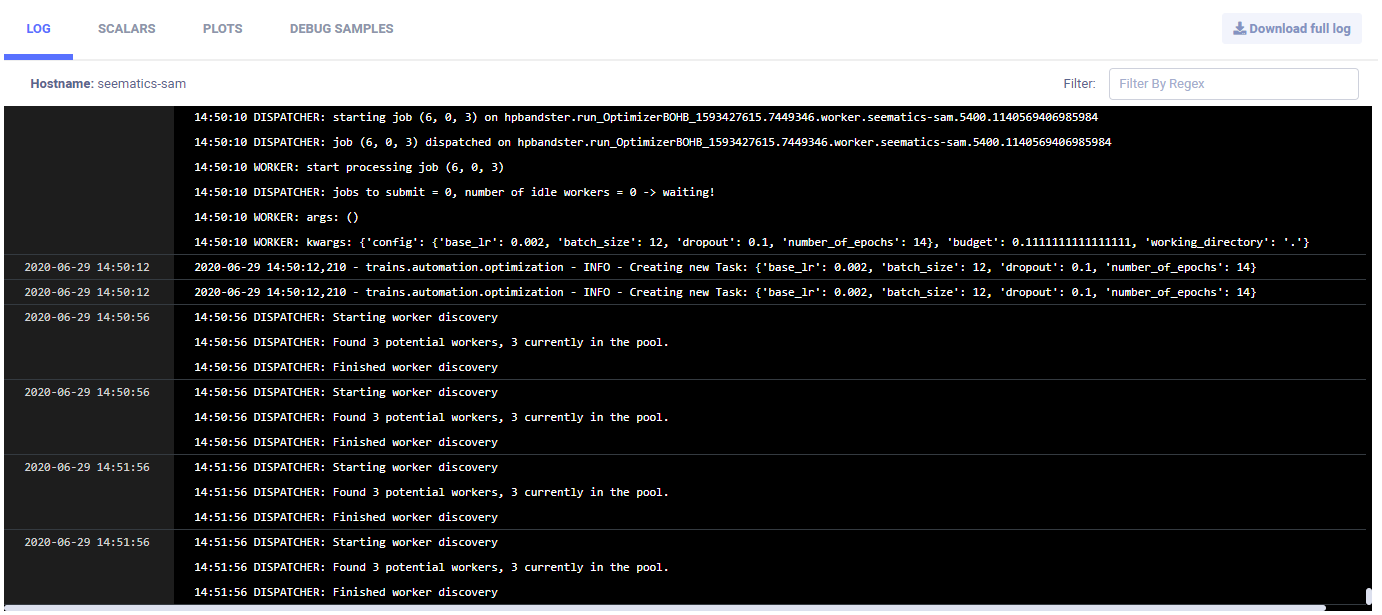
Task: Click the last 2020-06-29 14:51:56 timestamp
Action: 87,542
